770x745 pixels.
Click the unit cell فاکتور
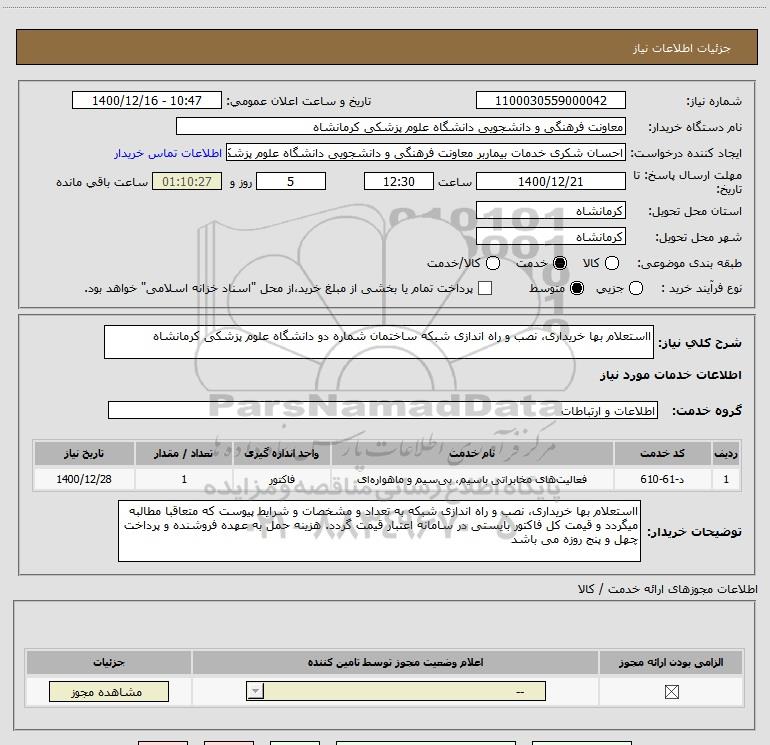click(282, 479)
